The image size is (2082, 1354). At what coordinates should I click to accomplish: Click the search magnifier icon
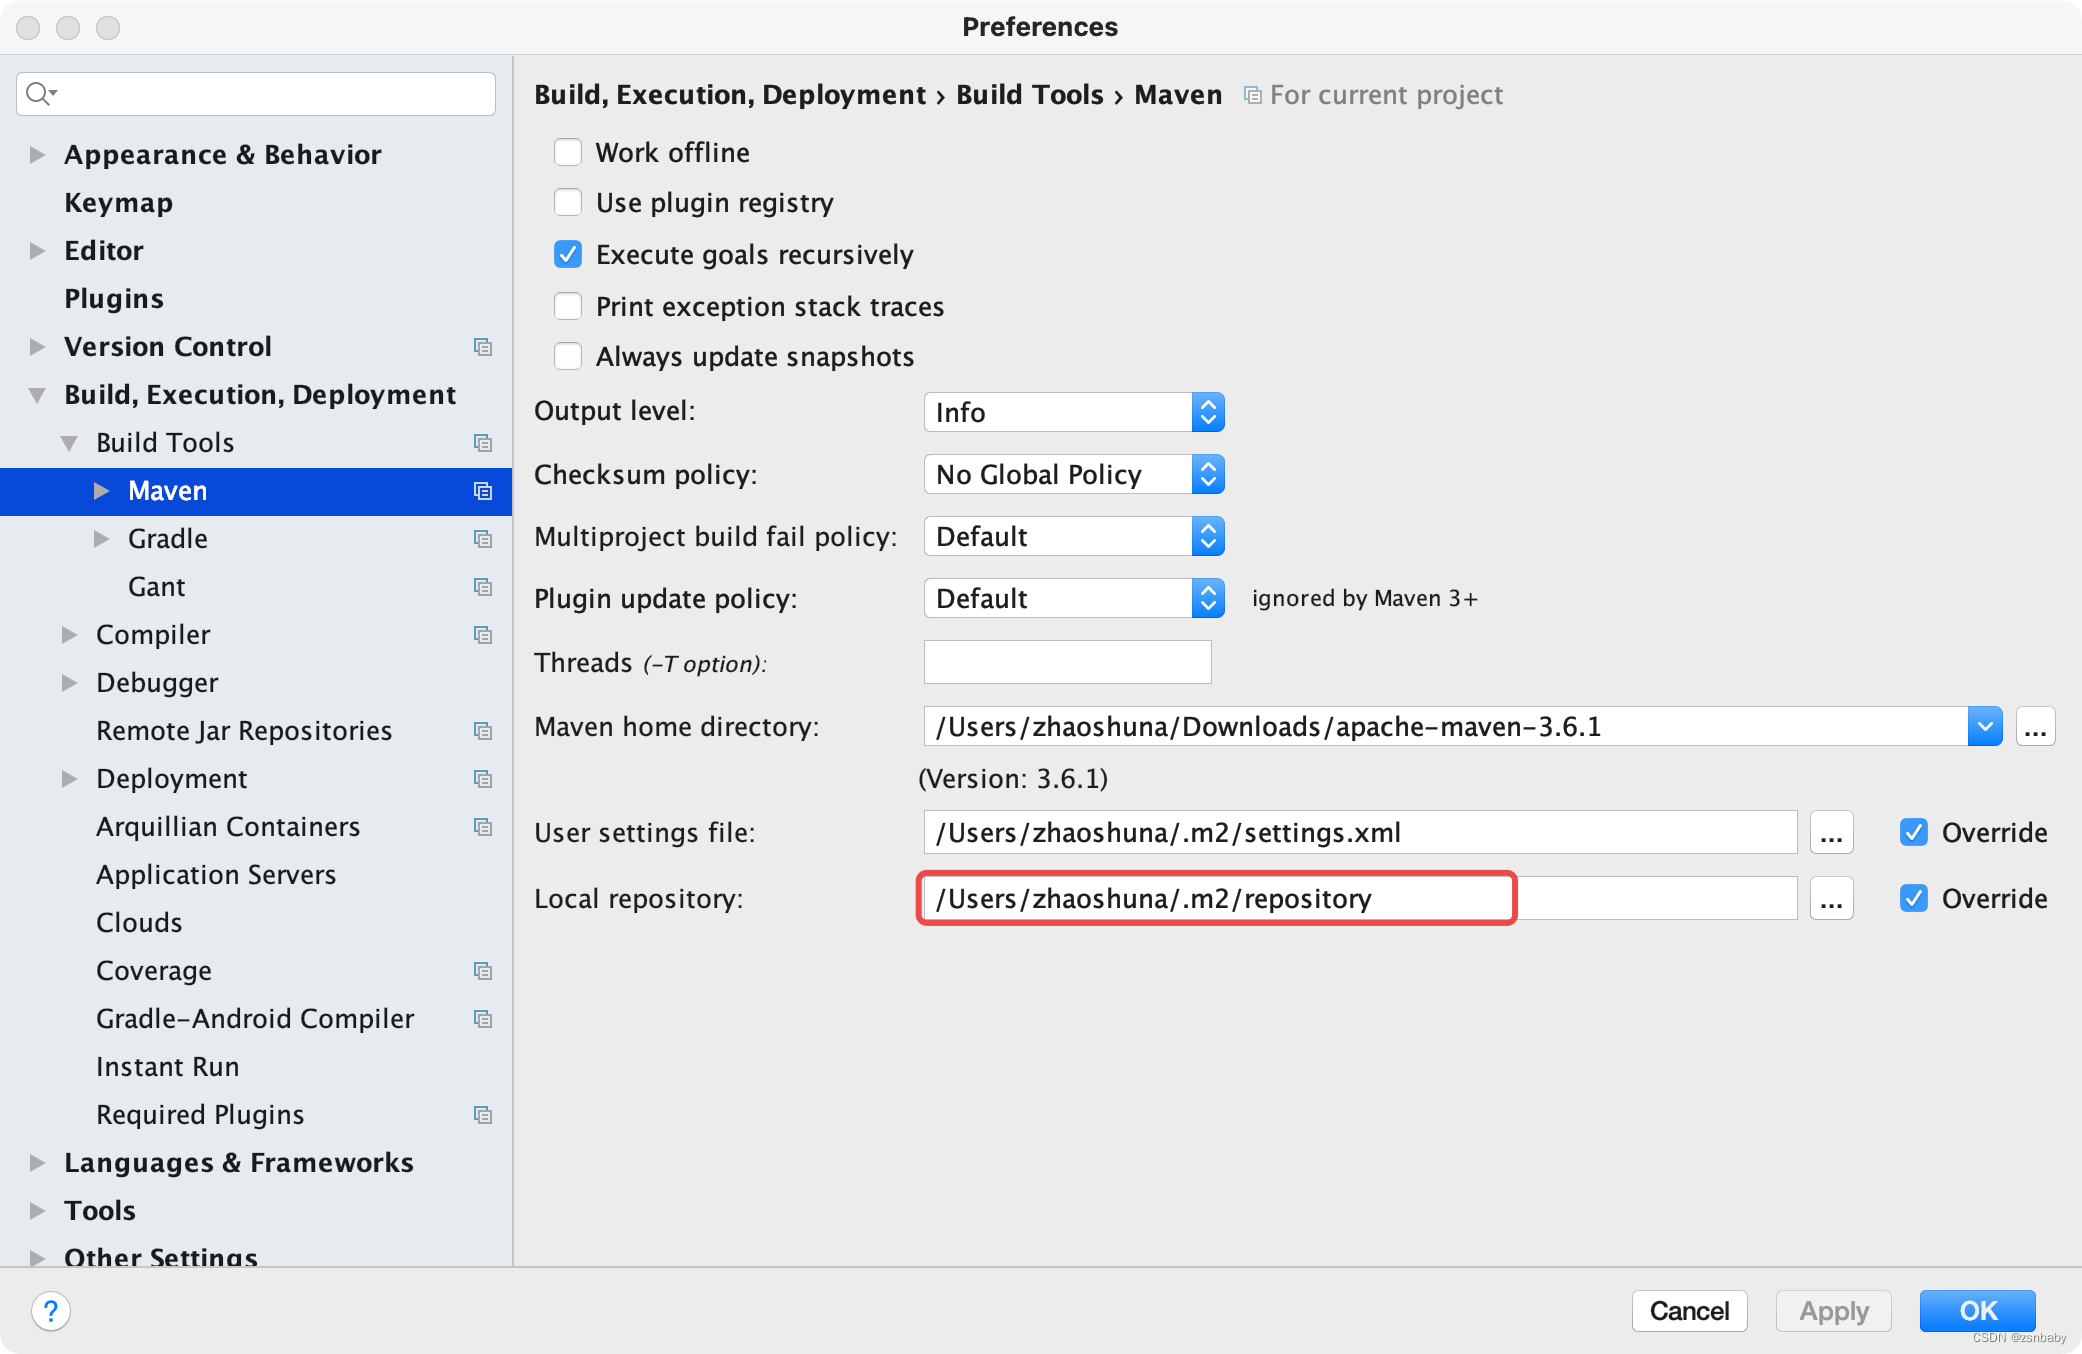(38, 94)
